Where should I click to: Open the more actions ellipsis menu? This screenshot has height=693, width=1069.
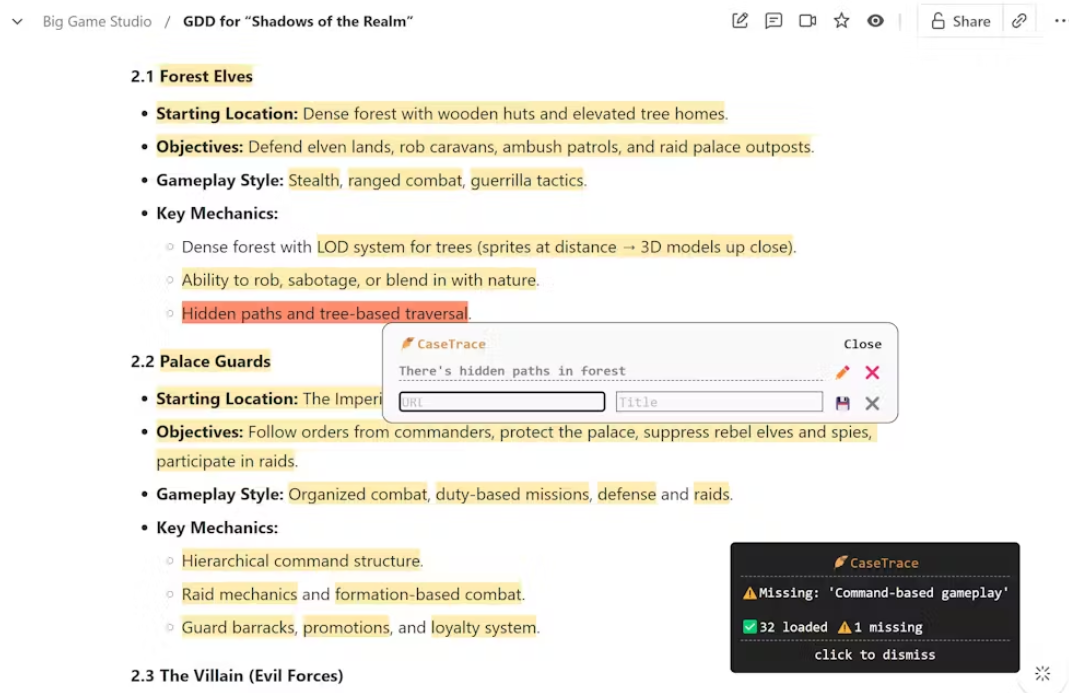click(x=1060, y=21)
